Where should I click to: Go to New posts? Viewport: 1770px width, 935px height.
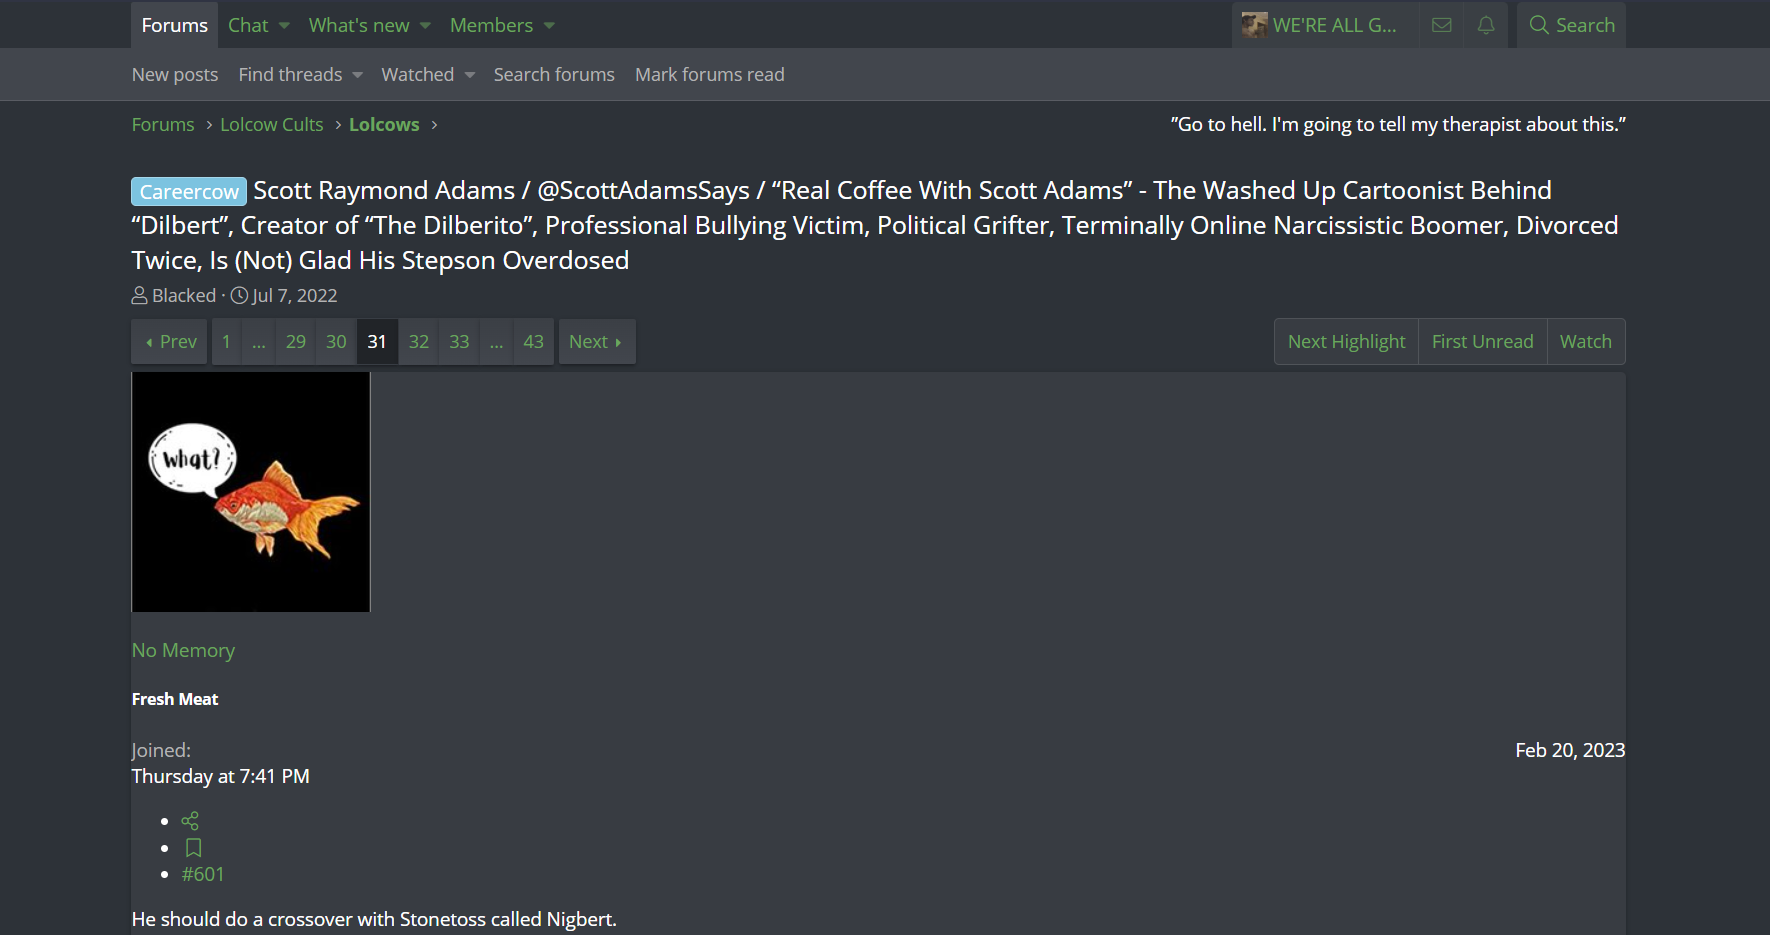tap(175, 75)
